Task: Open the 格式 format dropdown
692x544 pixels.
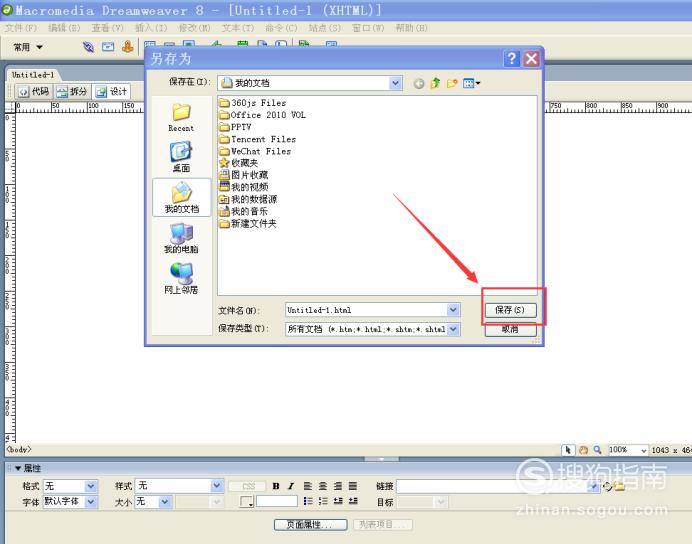Action: click(x=90, y=486)
